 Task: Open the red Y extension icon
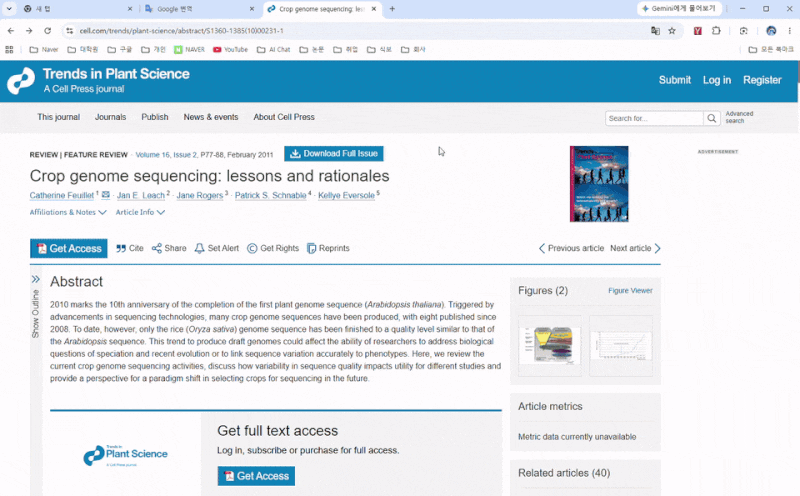[x=697, y=31]
